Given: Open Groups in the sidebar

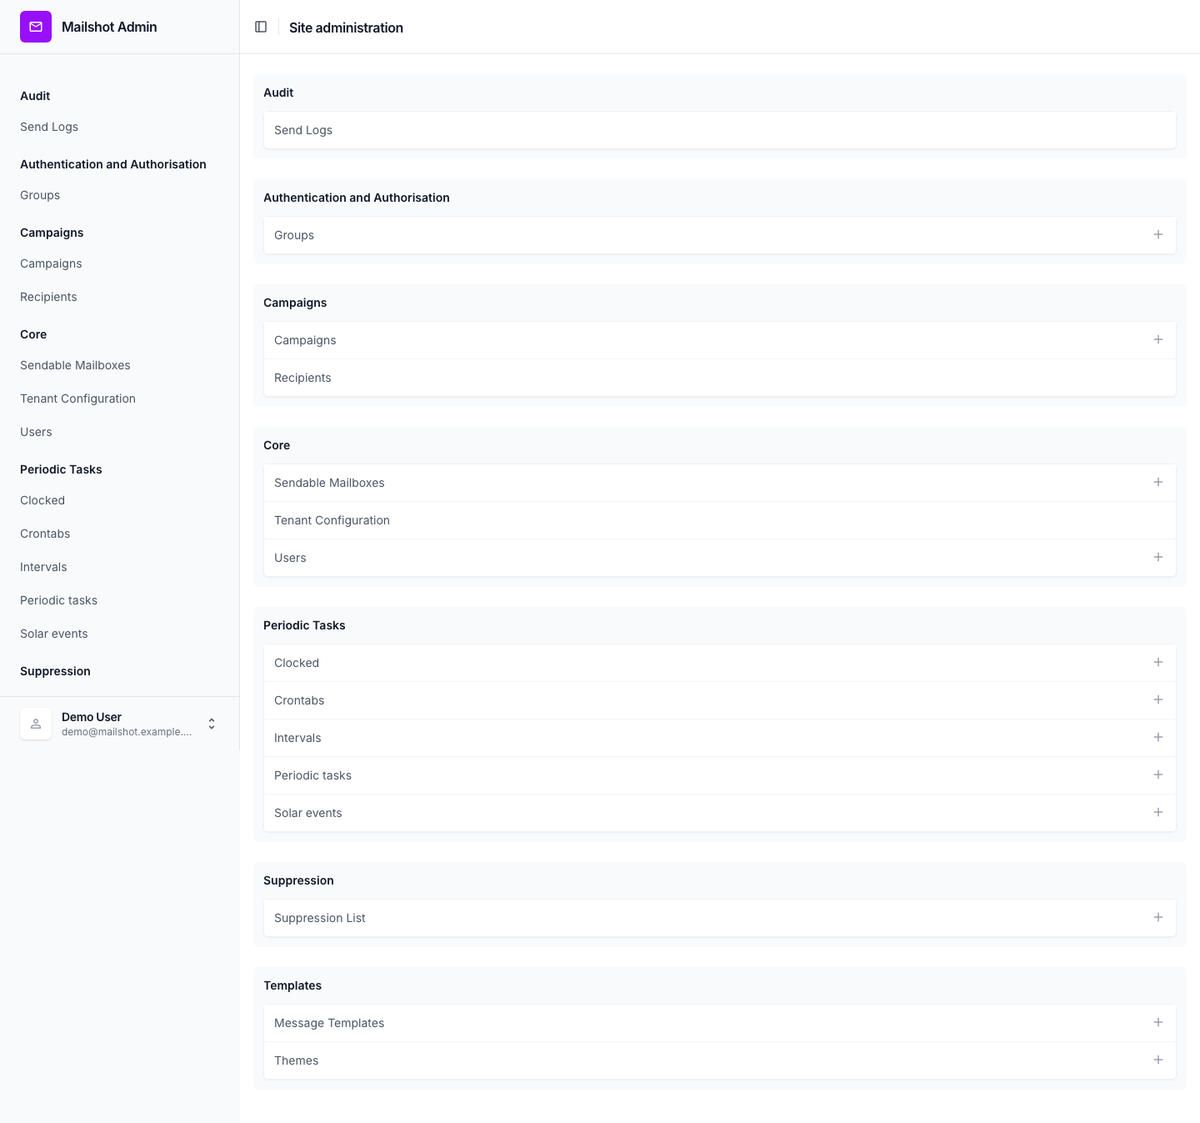Looking at the screenshot, I should [x=40, y=195].
